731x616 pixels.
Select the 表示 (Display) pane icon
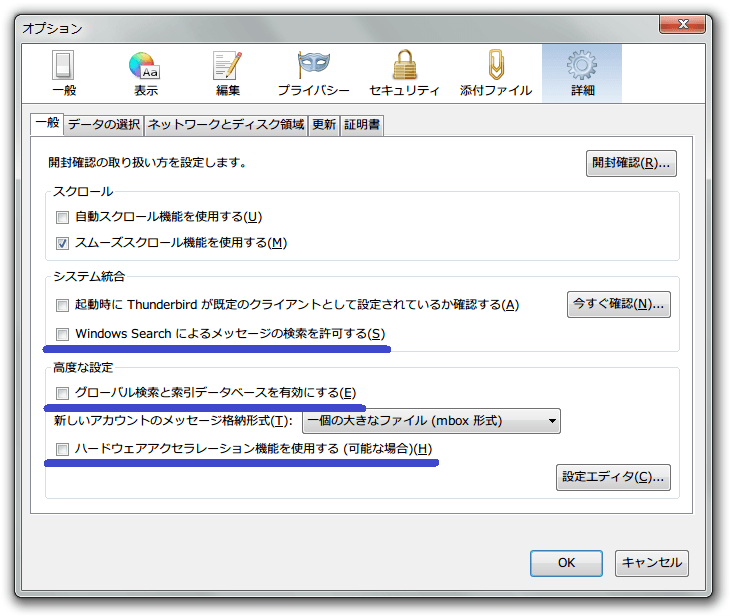pyautogui.click(x=145, y=67)
